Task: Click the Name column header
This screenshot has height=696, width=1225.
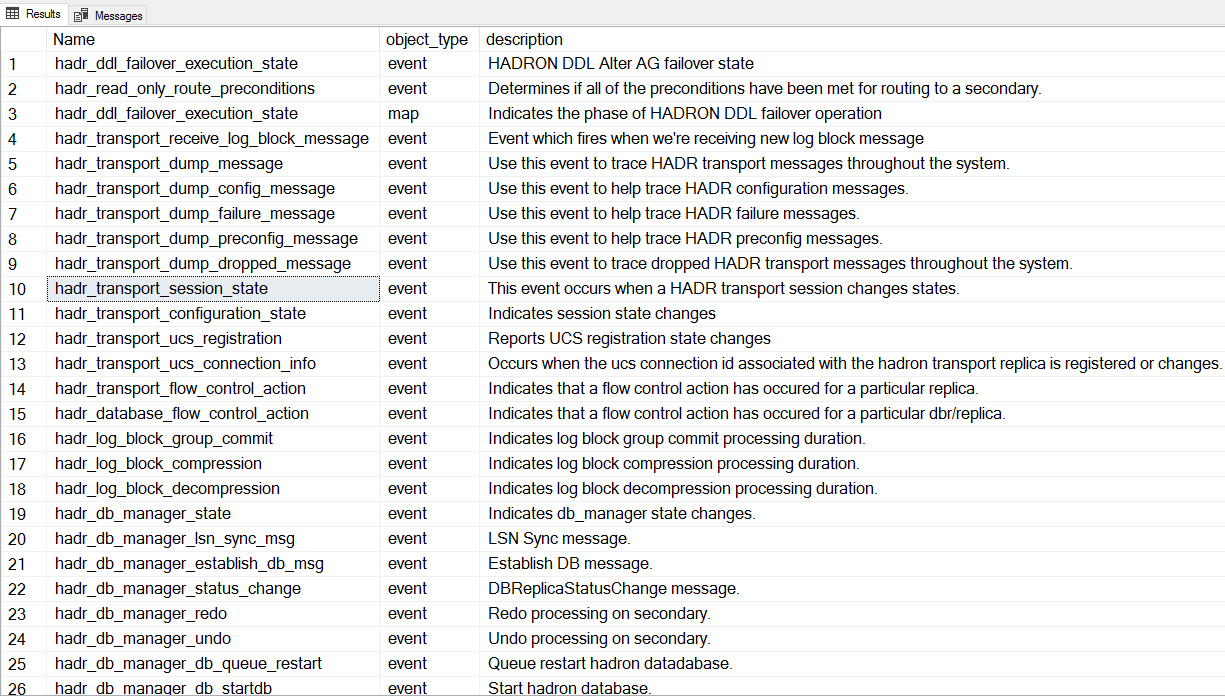Action: pos(74,40)
